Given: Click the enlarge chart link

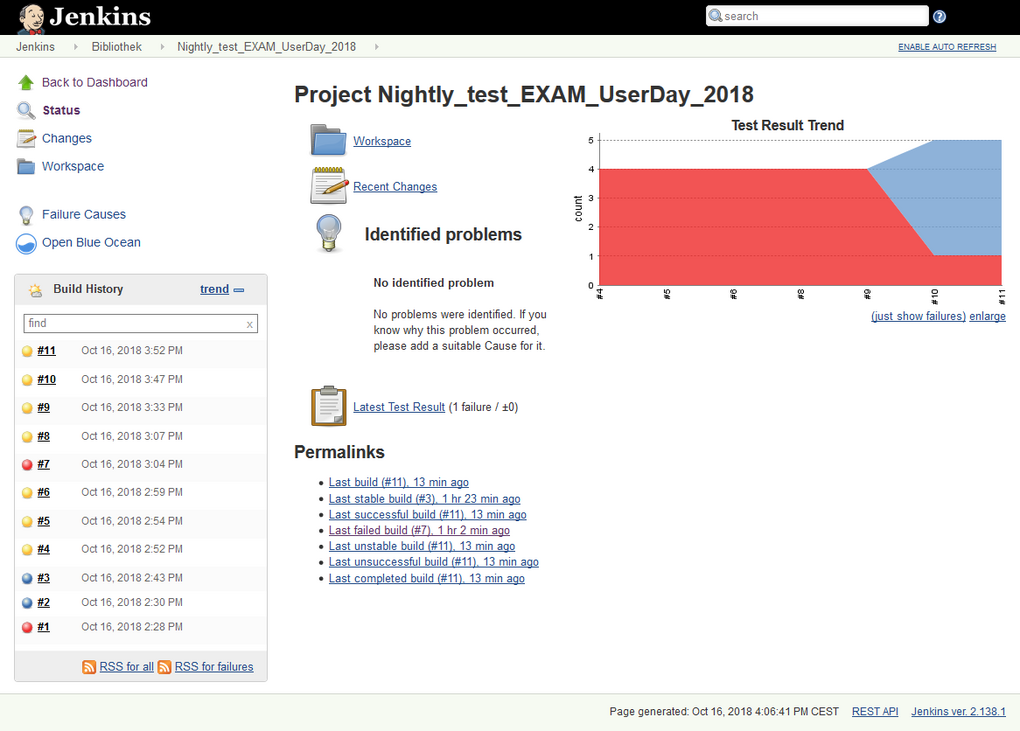Looking at the screenshot, I should point(987,316).
